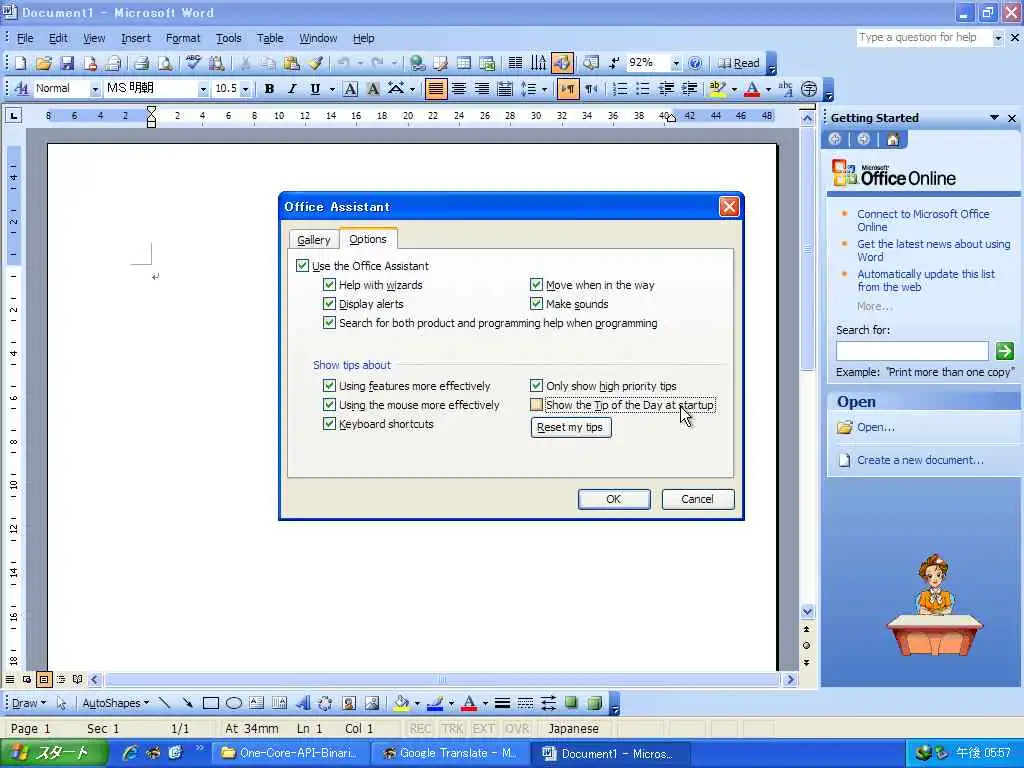
Task: Select the Oval drawing tool
Action: pyautogui.click(x=234, y=703)
